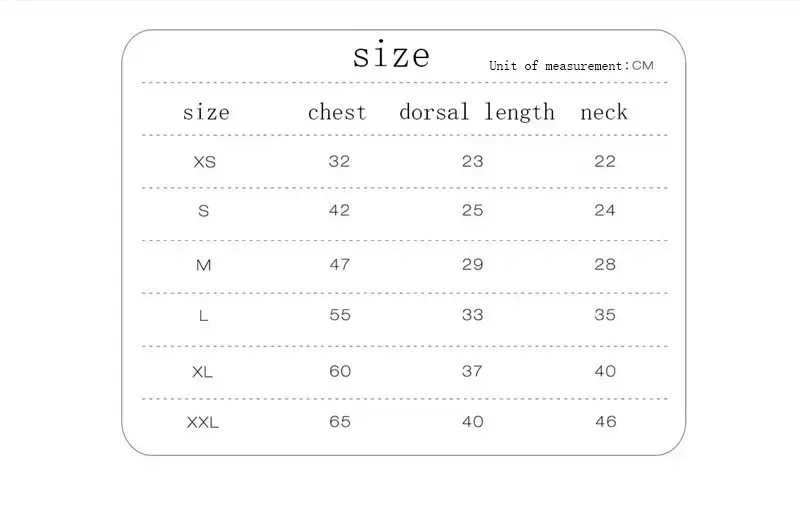Click chest value 65 for XXL

point(340,421)
